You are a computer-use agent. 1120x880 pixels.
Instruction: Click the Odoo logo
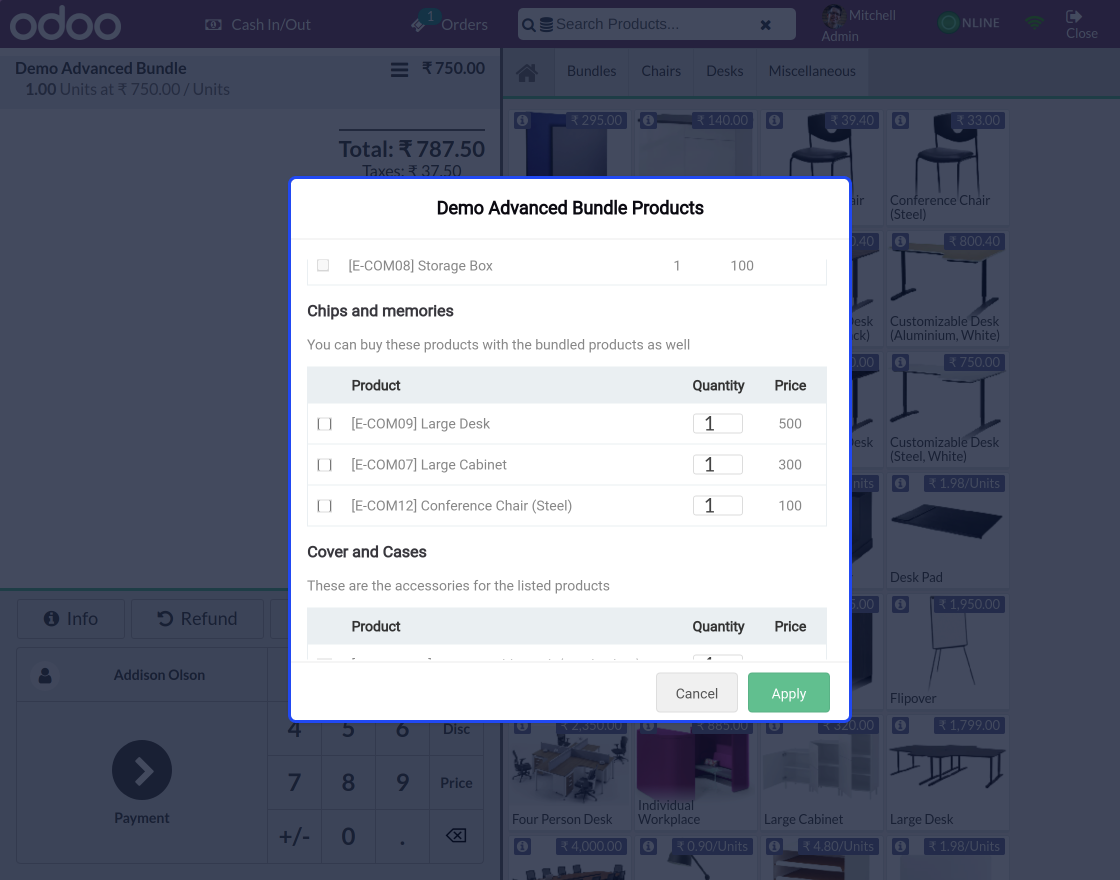[65, 23]
